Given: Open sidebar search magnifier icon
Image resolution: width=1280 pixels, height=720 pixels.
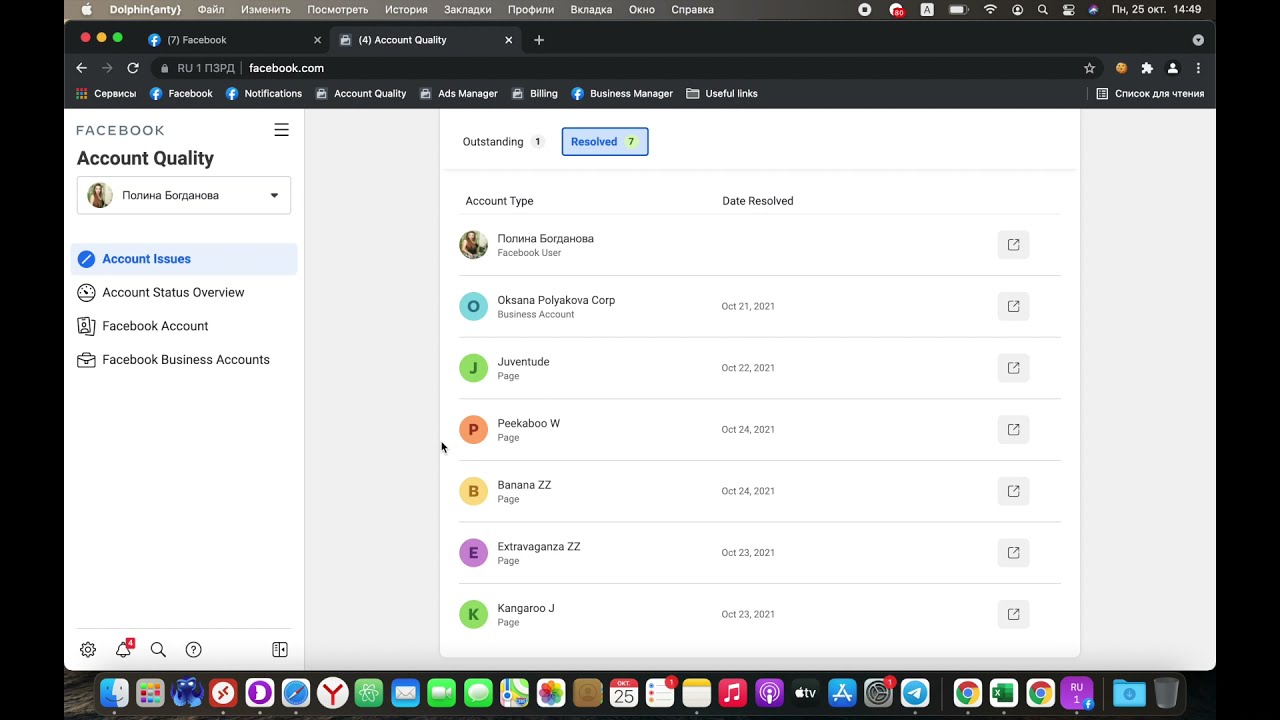Looking at the screenshot, I should (x=158, y=650).
